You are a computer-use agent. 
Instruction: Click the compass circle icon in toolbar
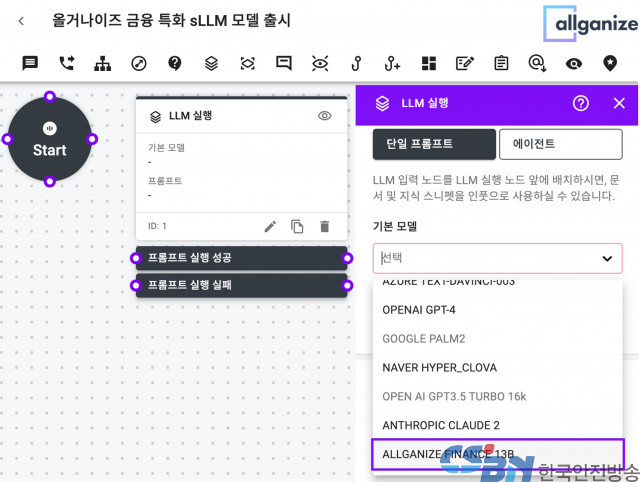(139, 63)
